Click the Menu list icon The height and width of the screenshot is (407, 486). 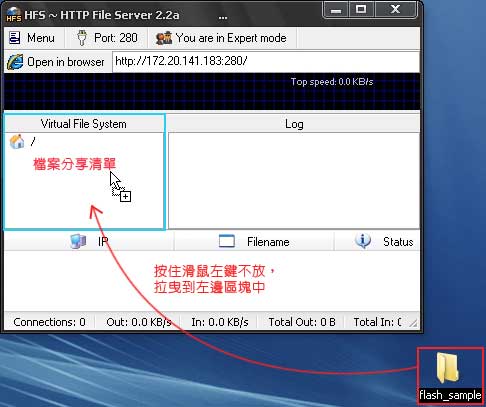[14, 38]
